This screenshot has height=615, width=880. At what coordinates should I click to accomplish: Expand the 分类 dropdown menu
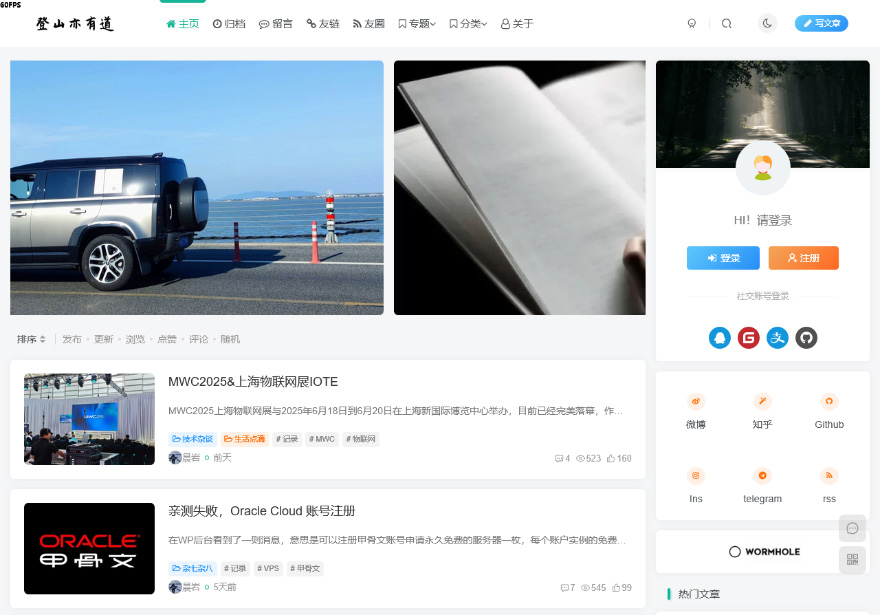coord(468,23)
